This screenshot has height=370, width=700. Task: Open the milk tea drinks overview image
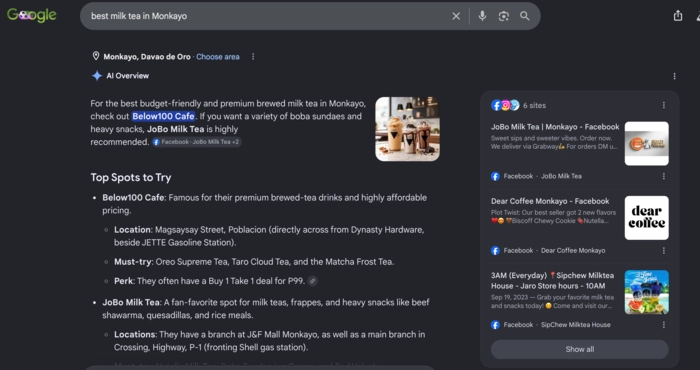click(408, 129)
